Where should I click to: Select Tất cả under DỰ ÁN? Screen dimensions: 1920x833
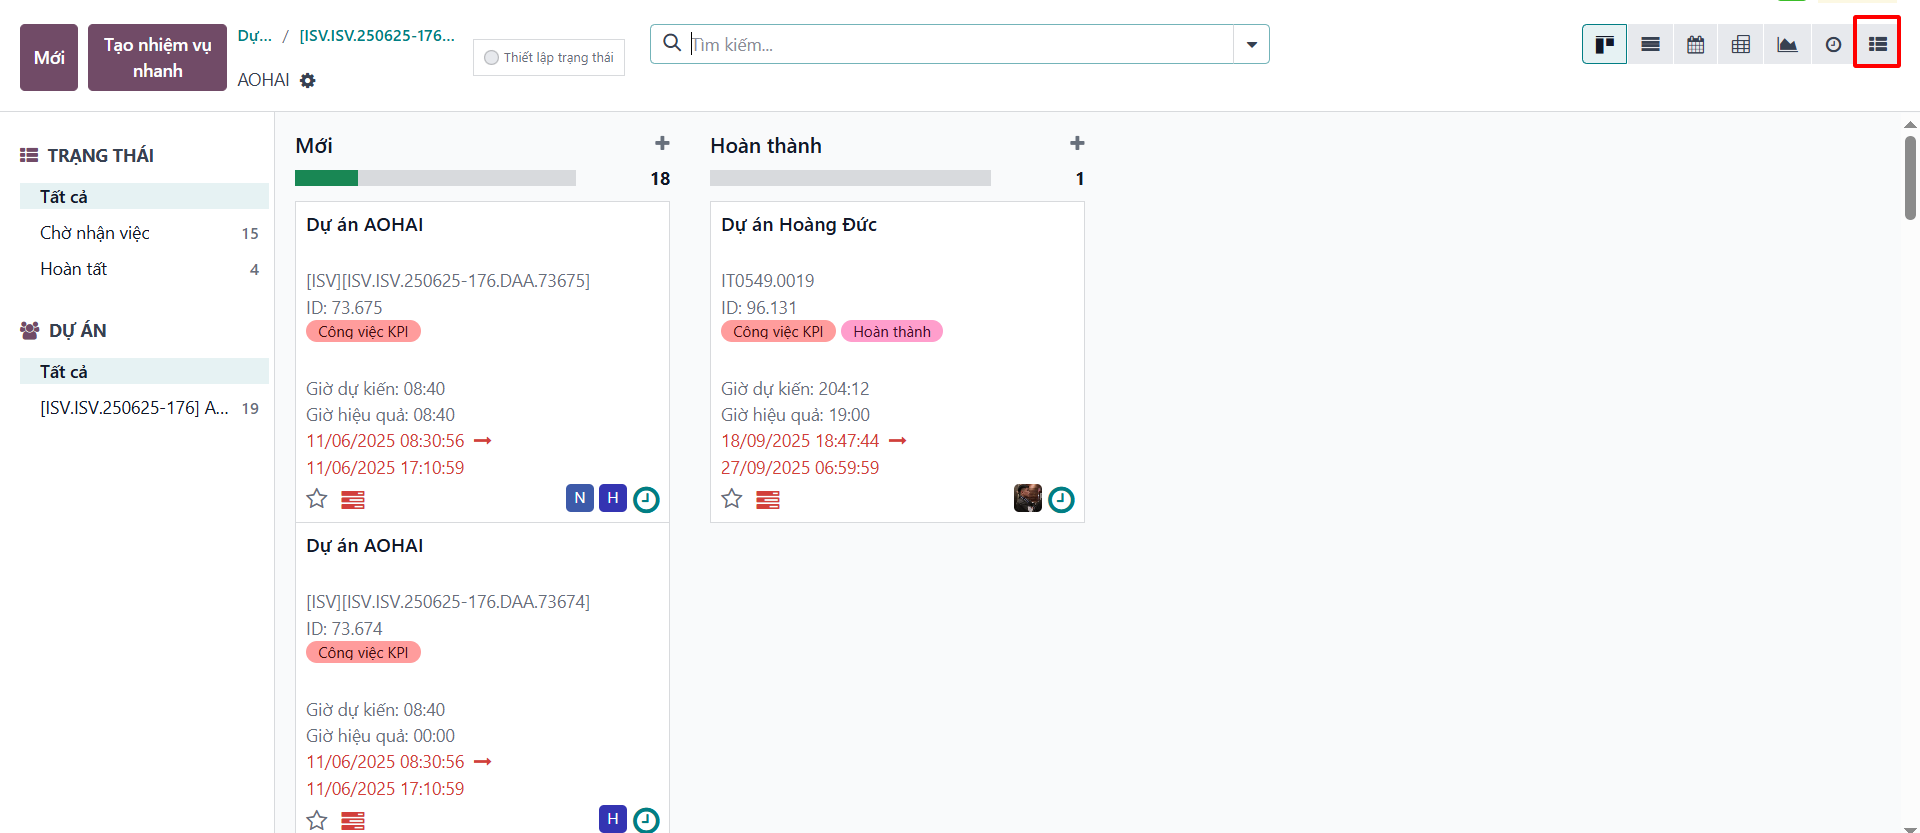[144, 371]
